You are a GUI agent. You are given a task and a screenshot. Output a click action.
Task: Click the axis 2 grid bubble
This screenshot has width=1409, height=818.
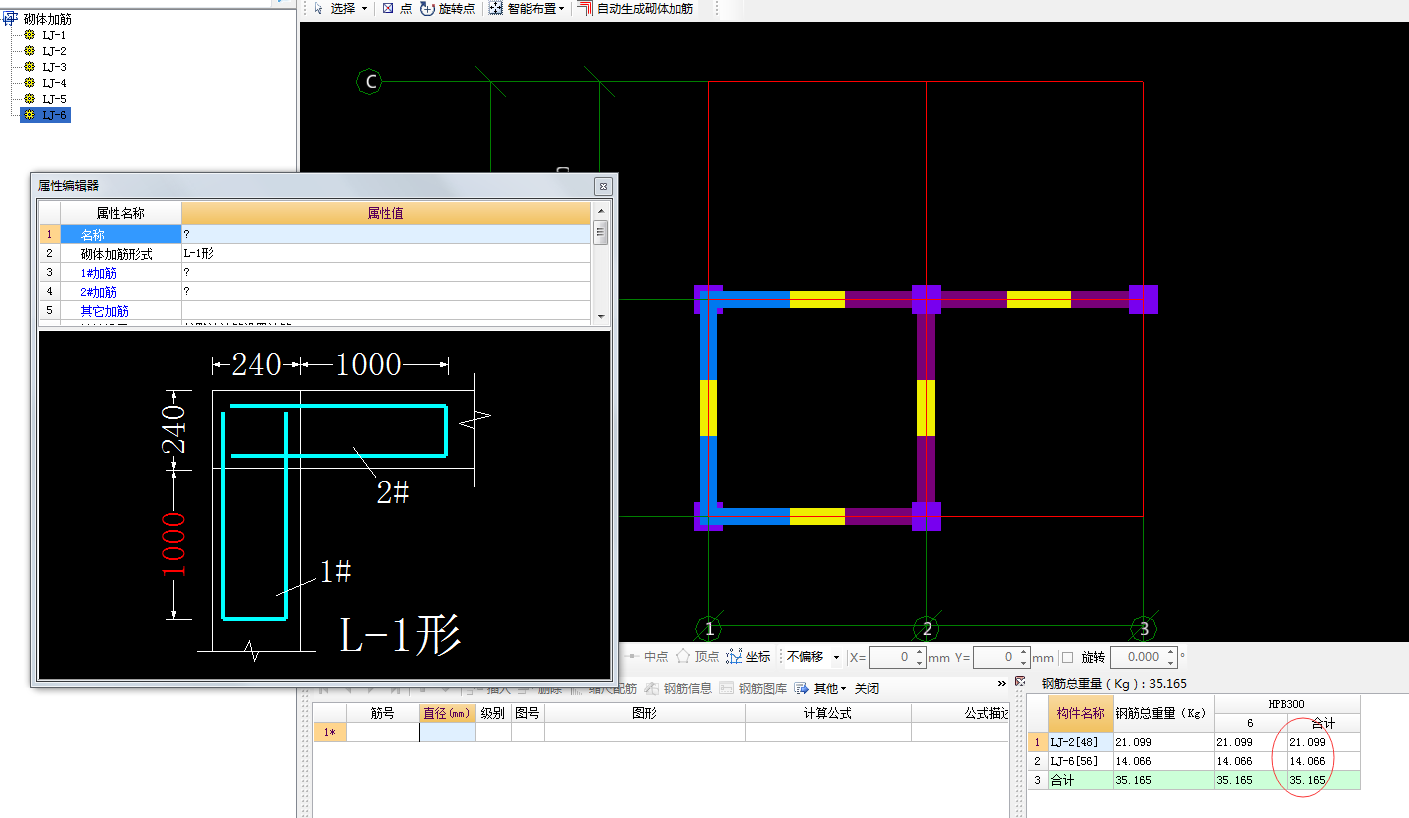(927, 629)
